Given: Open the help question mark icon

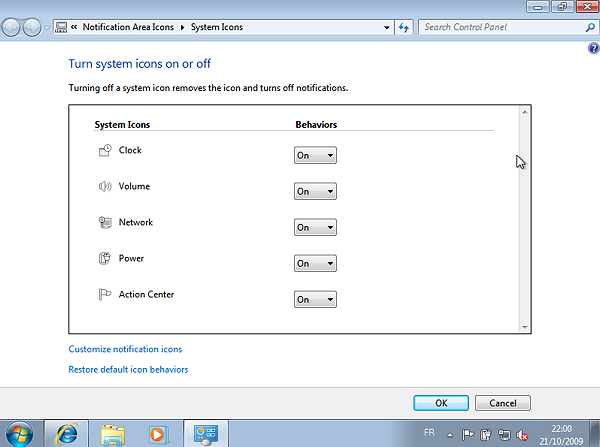Looking at the screenshot, I should [x=593, y=48].
